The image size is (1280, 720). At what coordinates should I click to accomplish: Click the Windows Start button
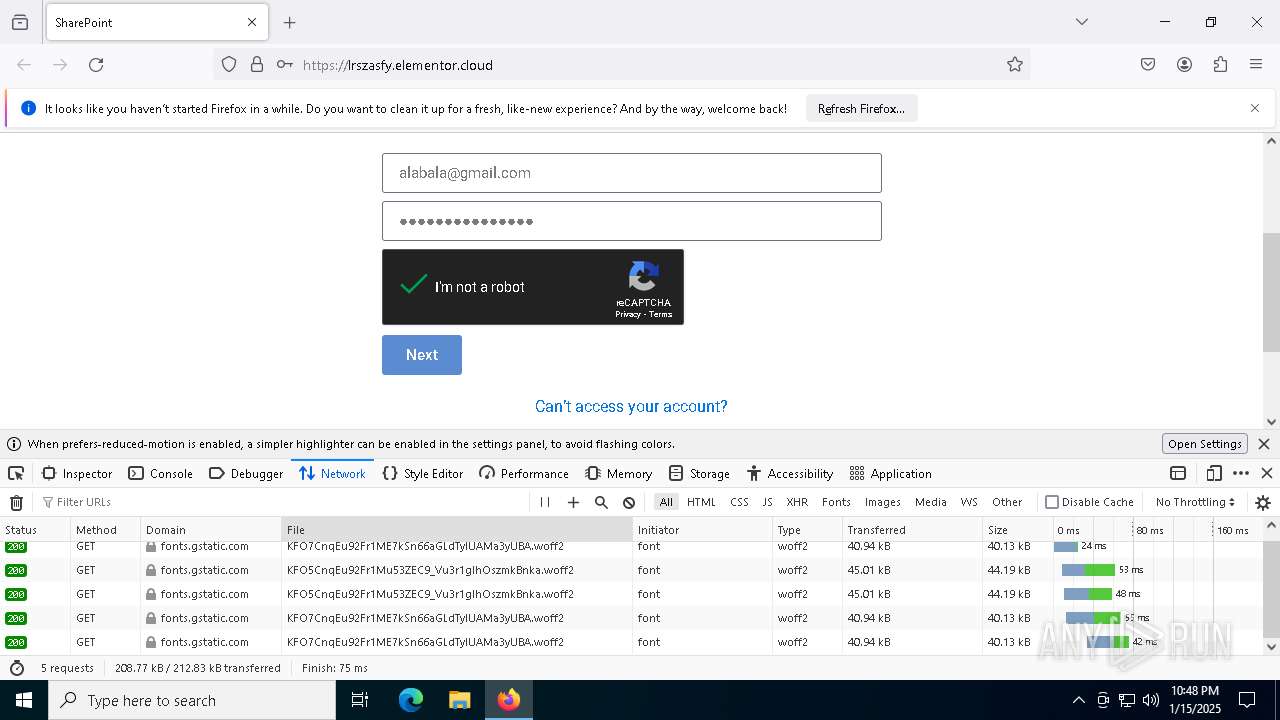point(24,700)
